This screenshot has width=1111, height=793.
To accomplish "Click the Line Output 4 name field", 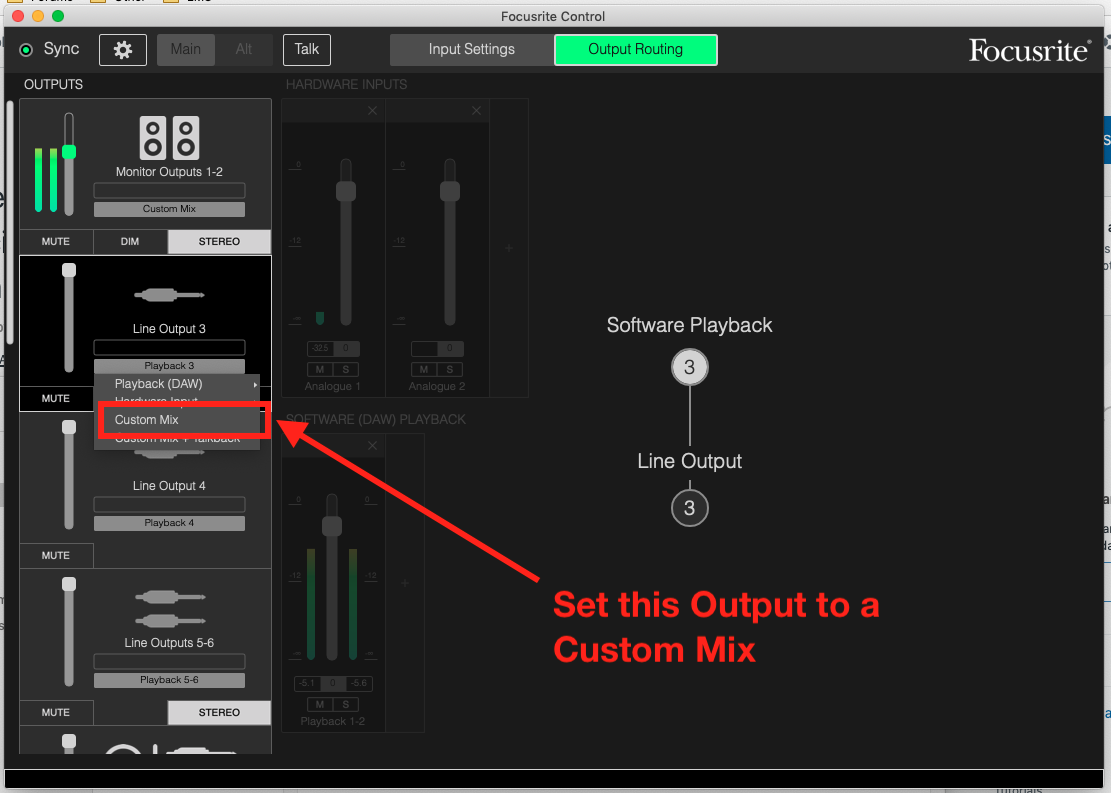I will click(169, 505).
